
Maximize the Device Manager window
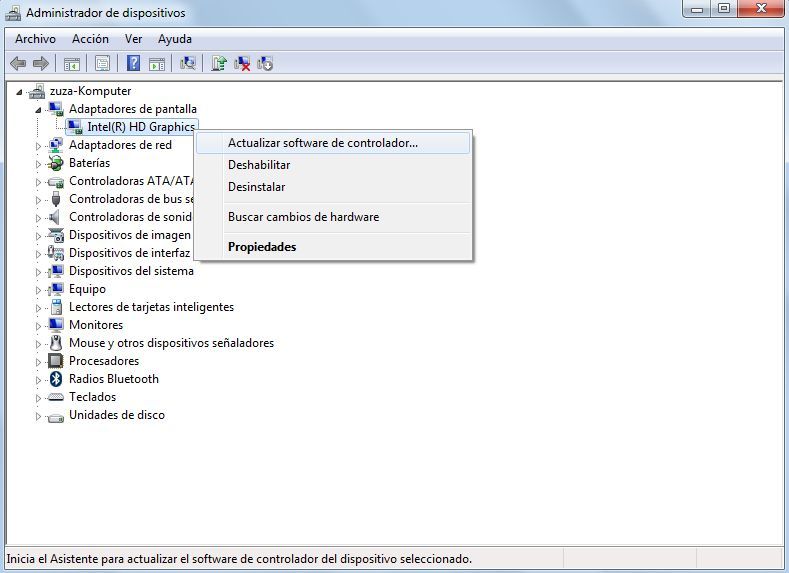[x=724, y=9]
